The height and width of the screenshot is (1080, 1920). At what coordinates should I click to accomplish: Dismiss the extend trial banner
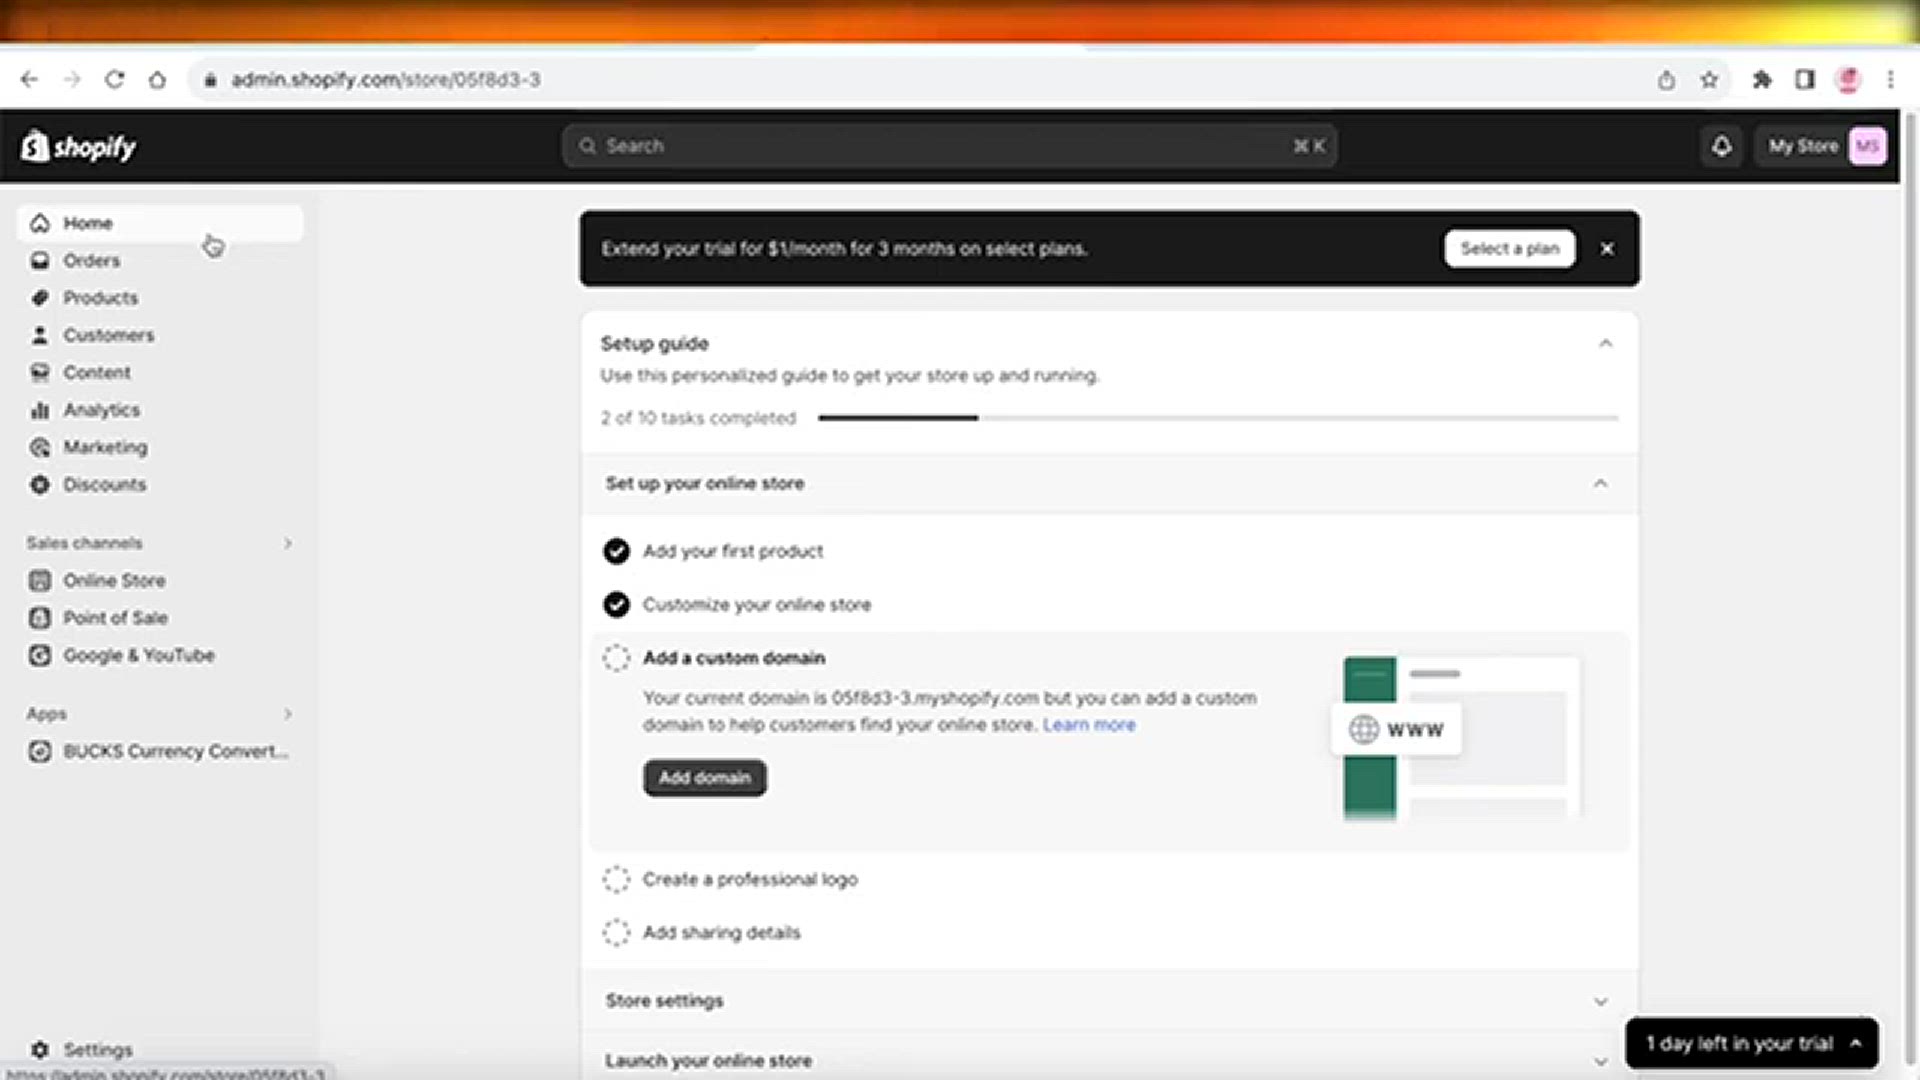coord(1607,249)
